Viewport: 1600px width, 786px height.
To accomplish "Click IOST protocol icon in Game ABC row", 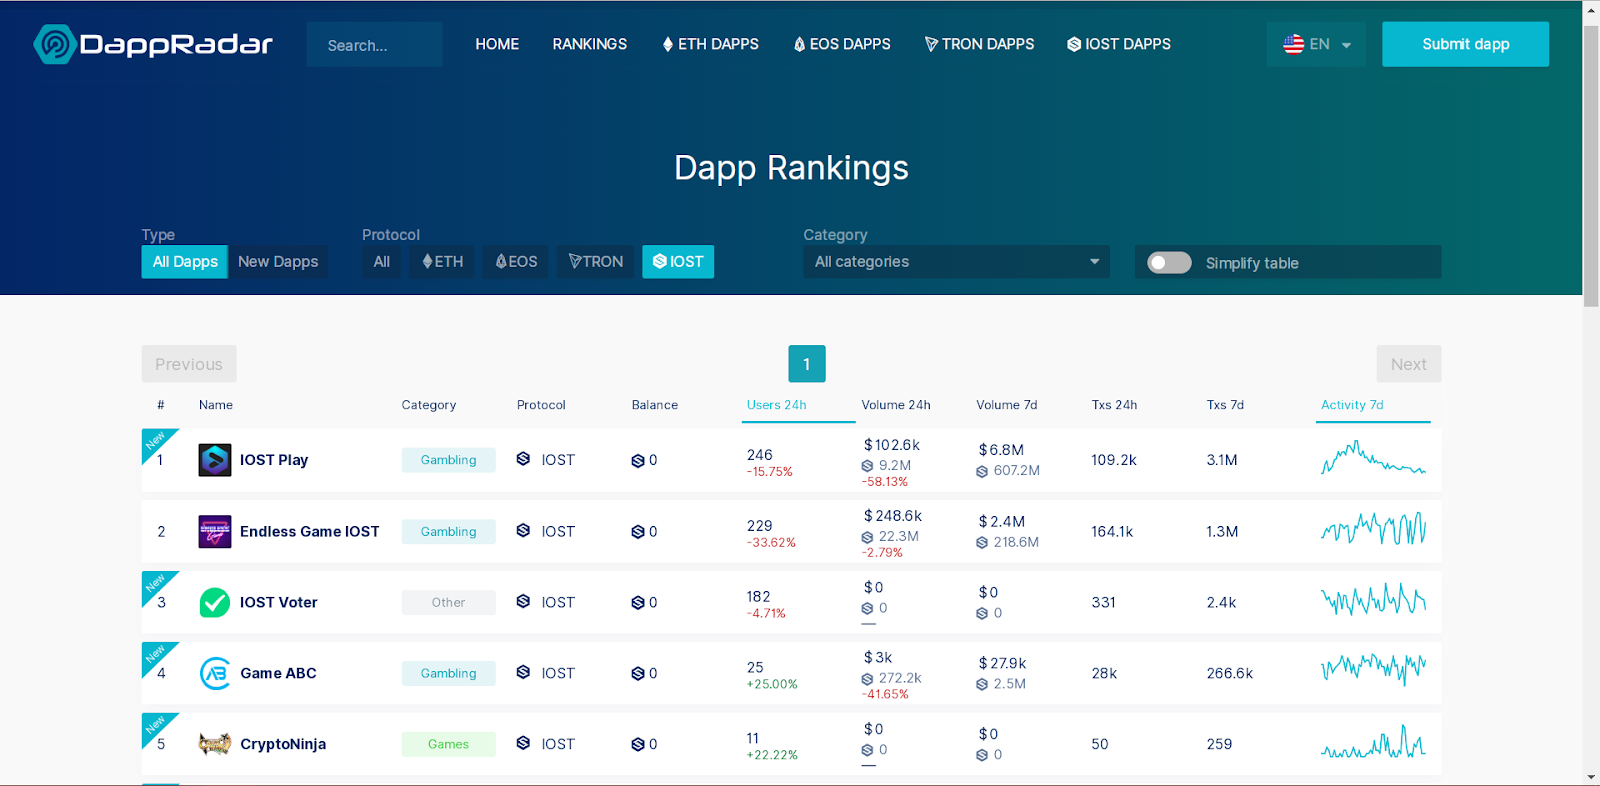I will 523,672.
